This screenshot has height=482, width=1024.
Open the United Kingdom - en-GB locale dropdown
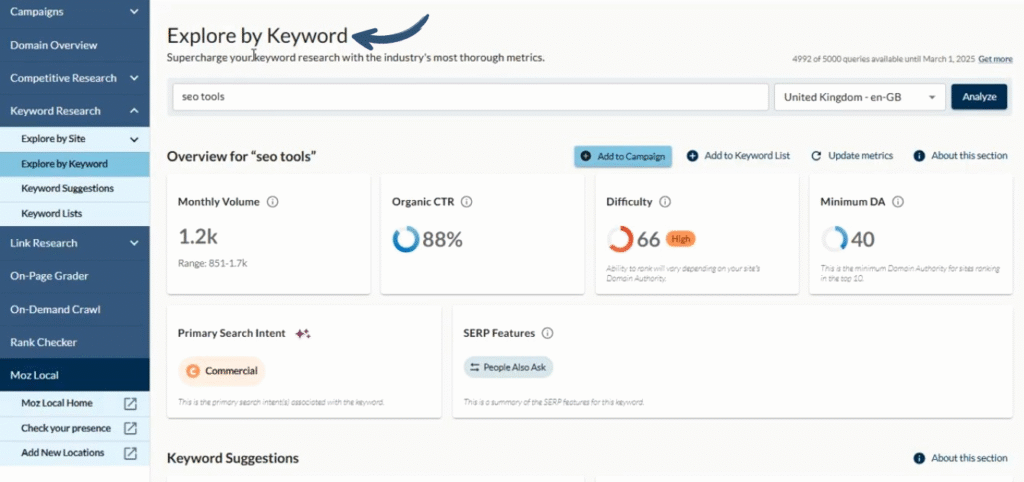[x=859, y=97]
